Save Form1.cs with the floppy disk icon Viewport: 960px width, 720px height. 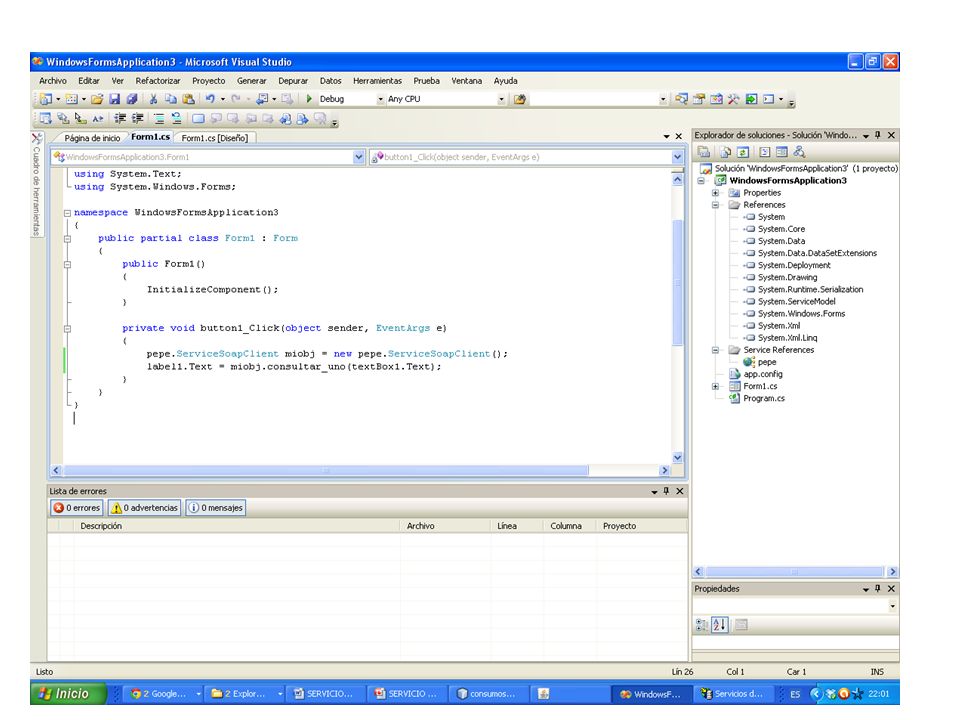[114, 99]
